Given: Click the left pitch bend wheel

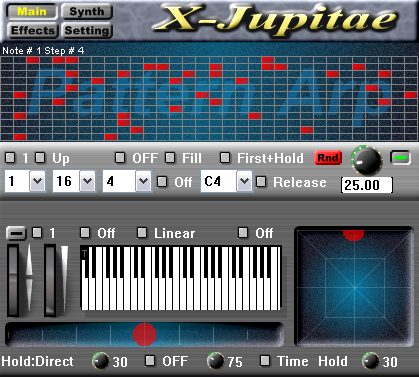Looking at the screenshot, I should [13, 280].
